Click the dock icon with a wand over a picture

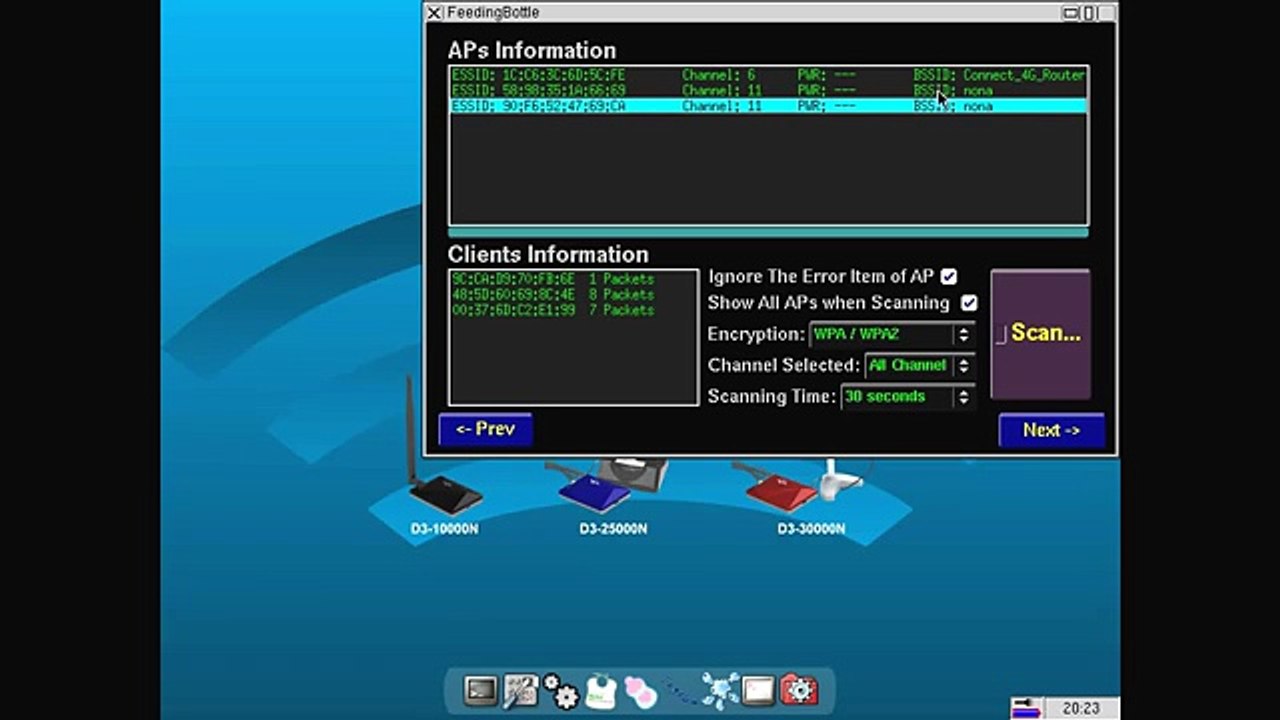(520, 690)
